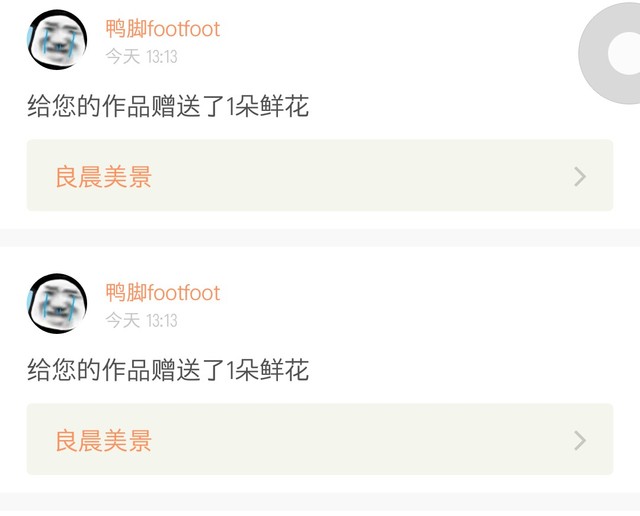
Task: Open the 良辰美景 work title in the lower card
Action: pyautogui.click(x=104, y=440)
